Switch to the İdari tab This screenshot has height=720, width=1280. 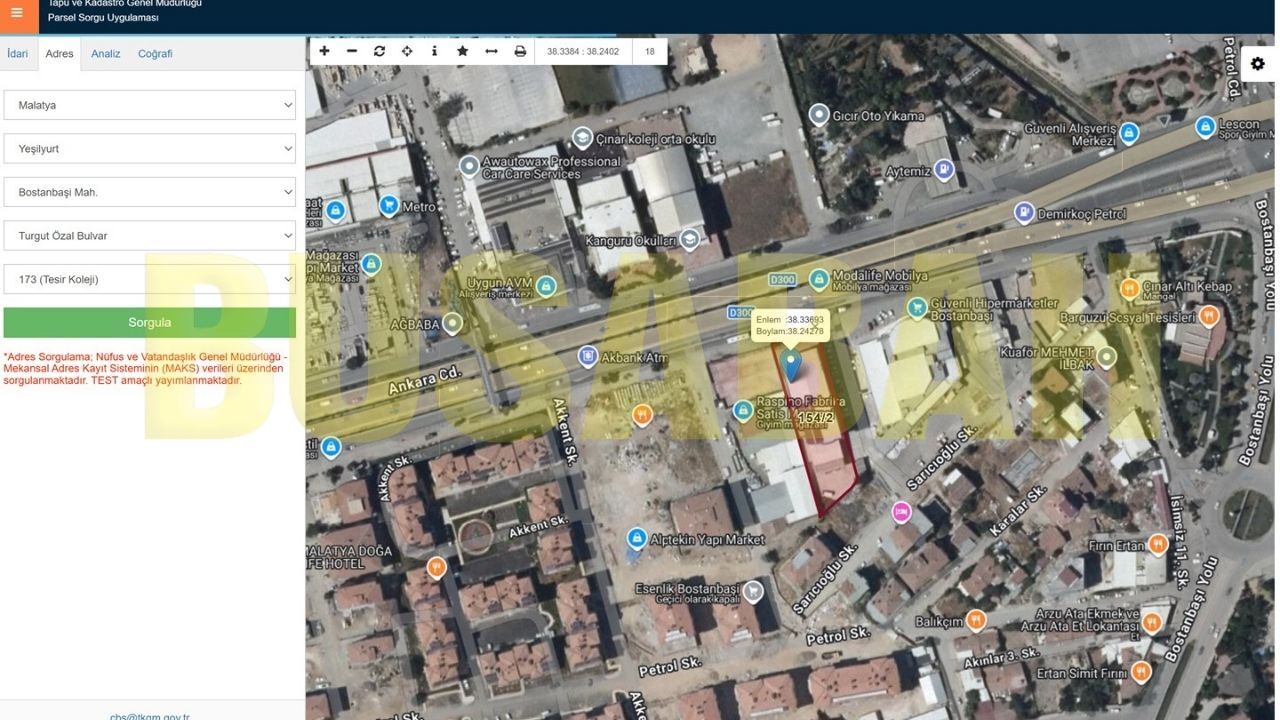click(18, 54)
